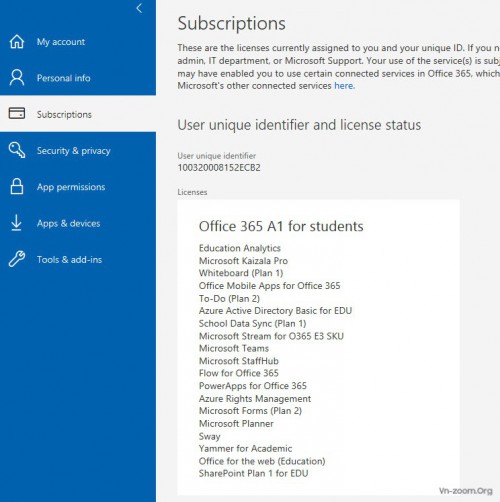This screenshot has height=502, width=500.
Task: Click the Tools & add-ins wrench icon
Action: (17, 259)
